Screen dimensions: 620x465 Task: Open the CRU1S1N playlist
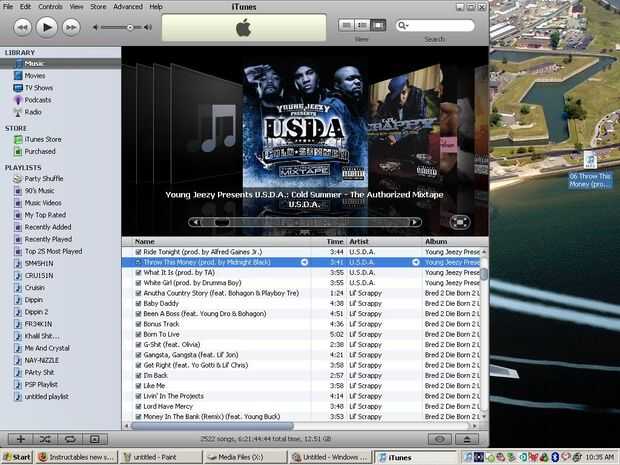(39, 276)
